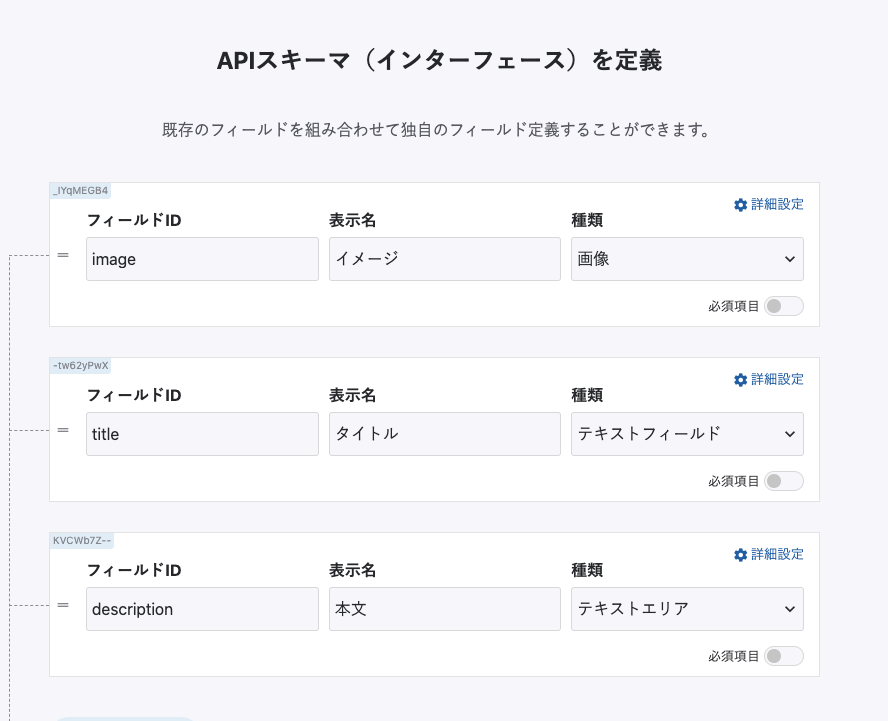Image resolution: width=888 pixels, height=721 pixels.
Task: Click the field ID input containing description
Action: pyautogui.click(x=202, y=609)
